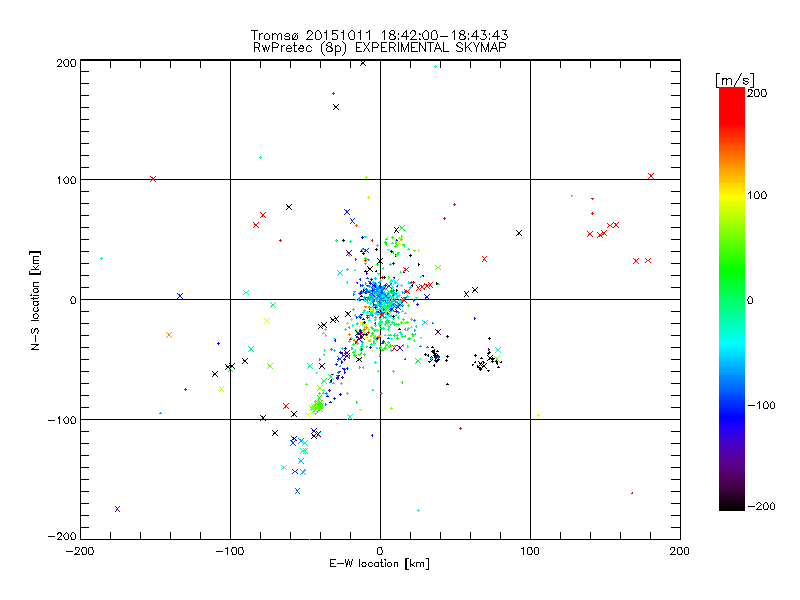Image resolution: width=800 pixels, height=600 pixels.
Task: Click the "100" tick label on the E-W axis
Action: [530, 551]
